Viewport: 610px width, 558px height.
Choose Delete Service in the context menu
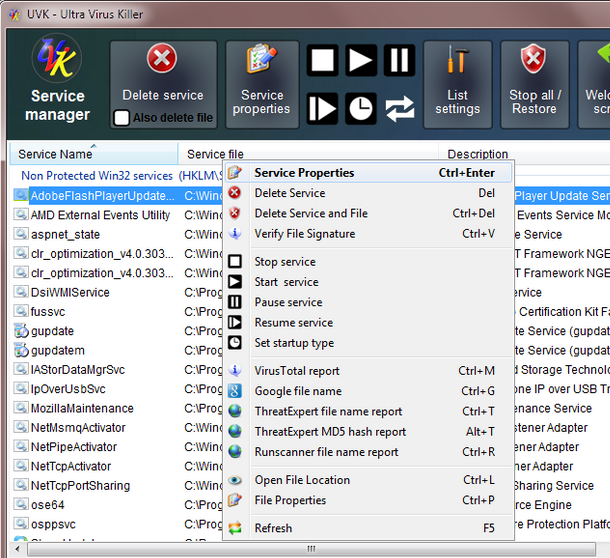click(368, 193)
